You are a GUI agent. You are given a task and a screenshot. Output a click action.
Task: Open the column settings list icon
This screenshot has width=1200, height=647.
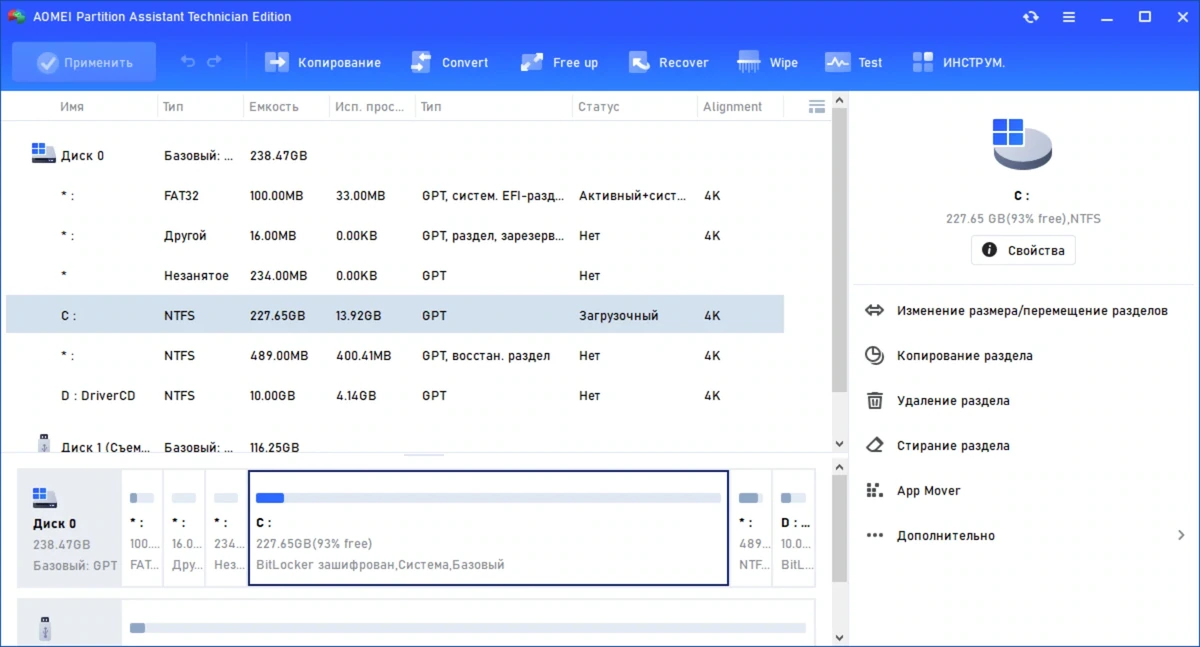point(817,106)
